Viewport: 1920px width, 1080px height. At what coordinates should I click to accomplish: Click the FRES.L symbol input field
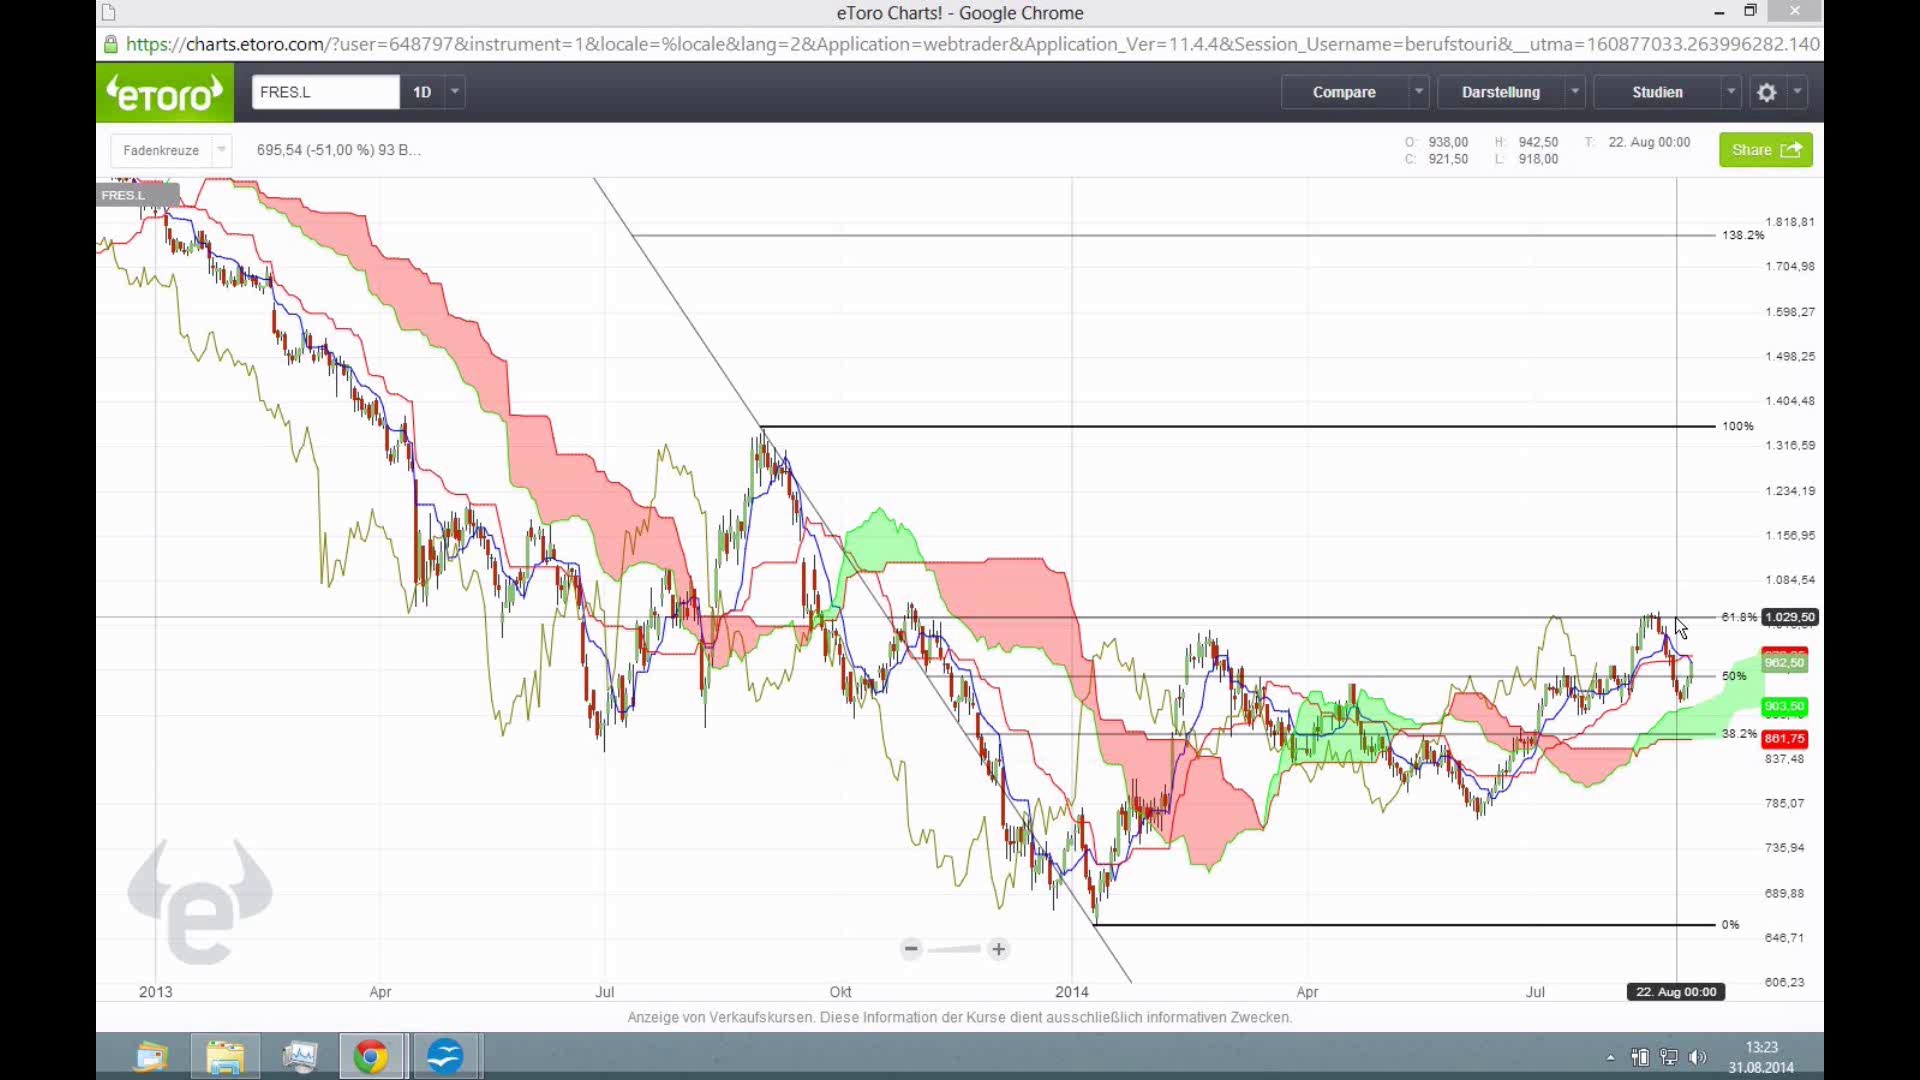pos(325,92)
